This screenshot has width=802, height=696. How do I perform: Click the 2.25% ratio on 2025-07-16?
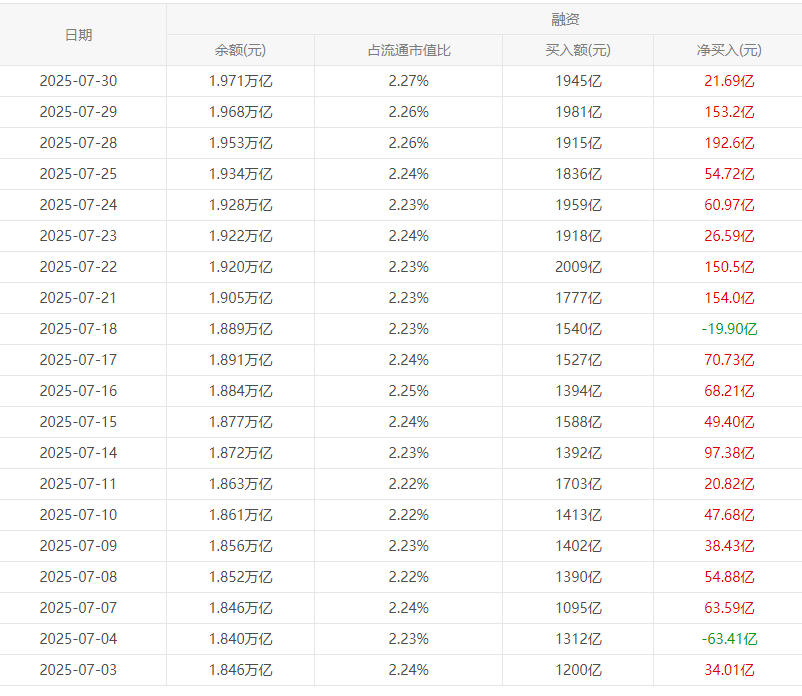pyautogui.click(x=409, y=391)
